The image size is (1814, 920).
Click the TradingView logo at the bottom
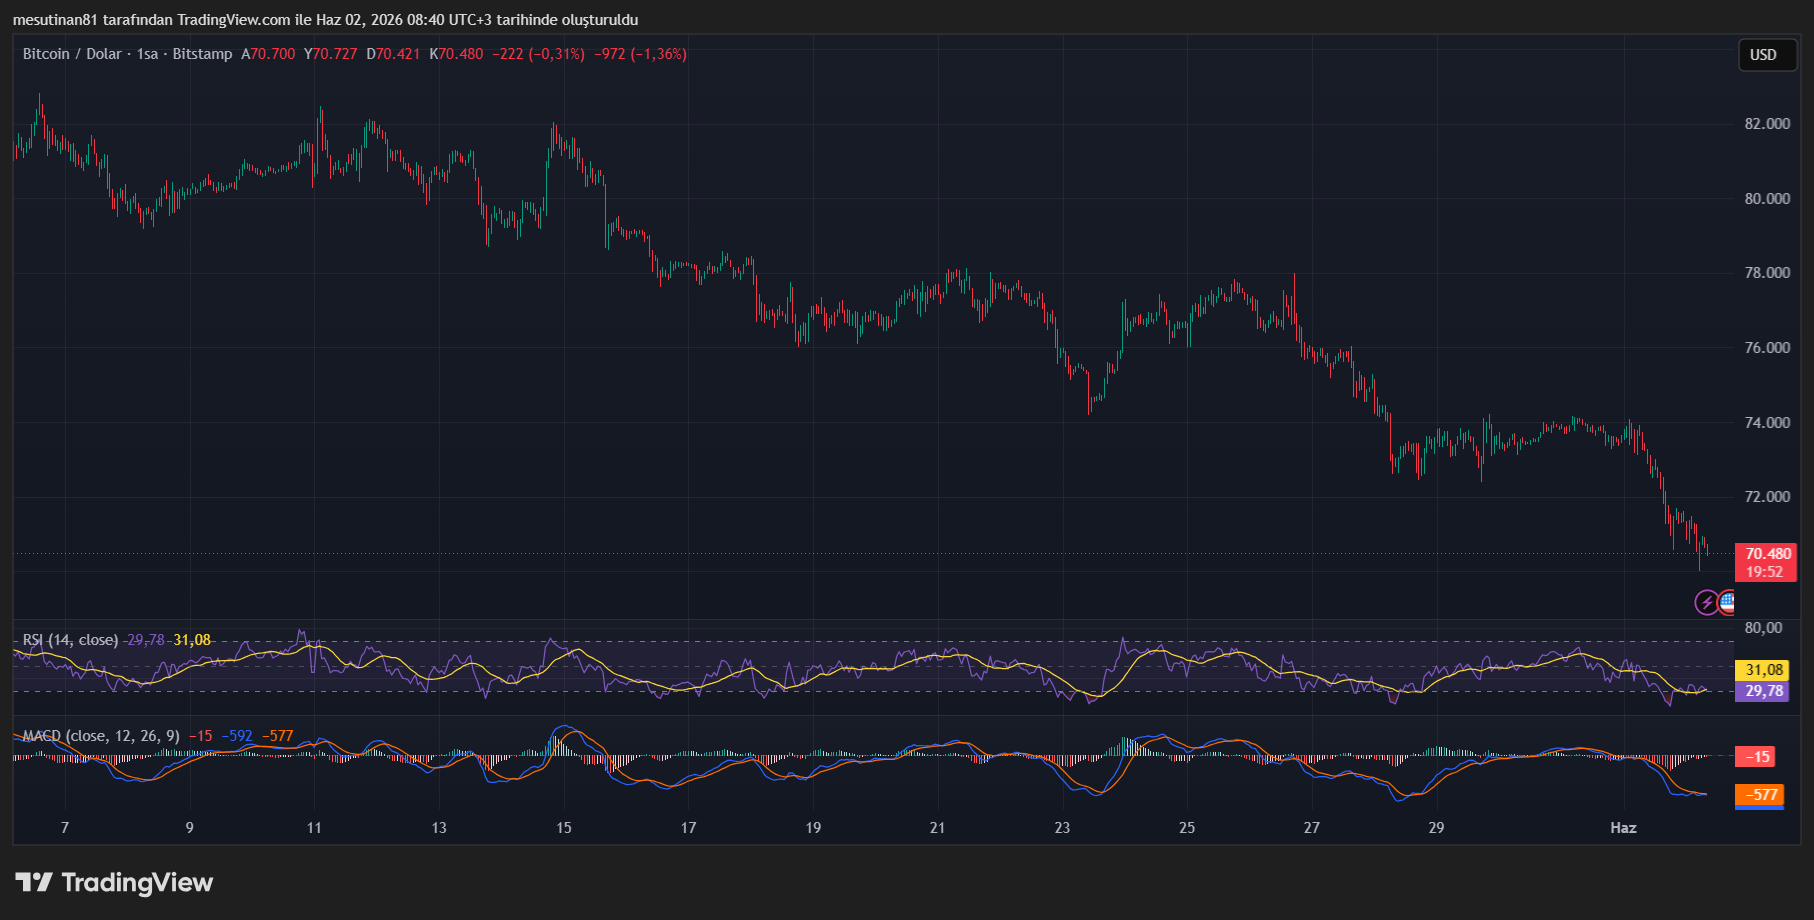[x=114, y=882]
